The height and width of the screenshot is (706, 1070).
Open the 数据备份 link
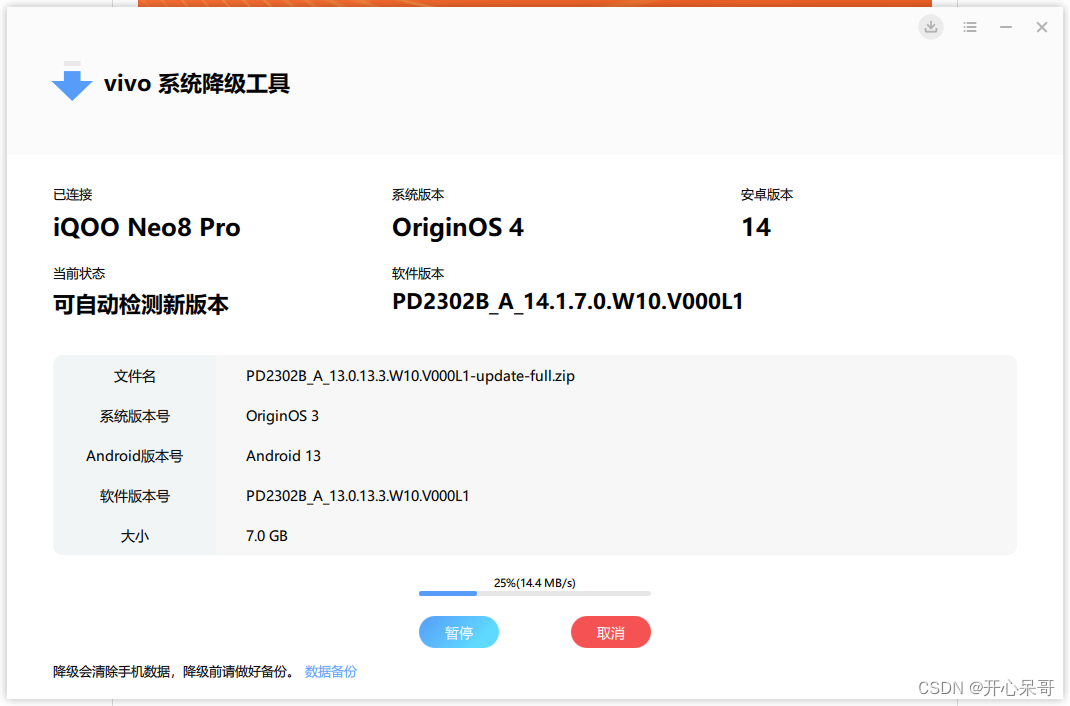pos(330,671)
